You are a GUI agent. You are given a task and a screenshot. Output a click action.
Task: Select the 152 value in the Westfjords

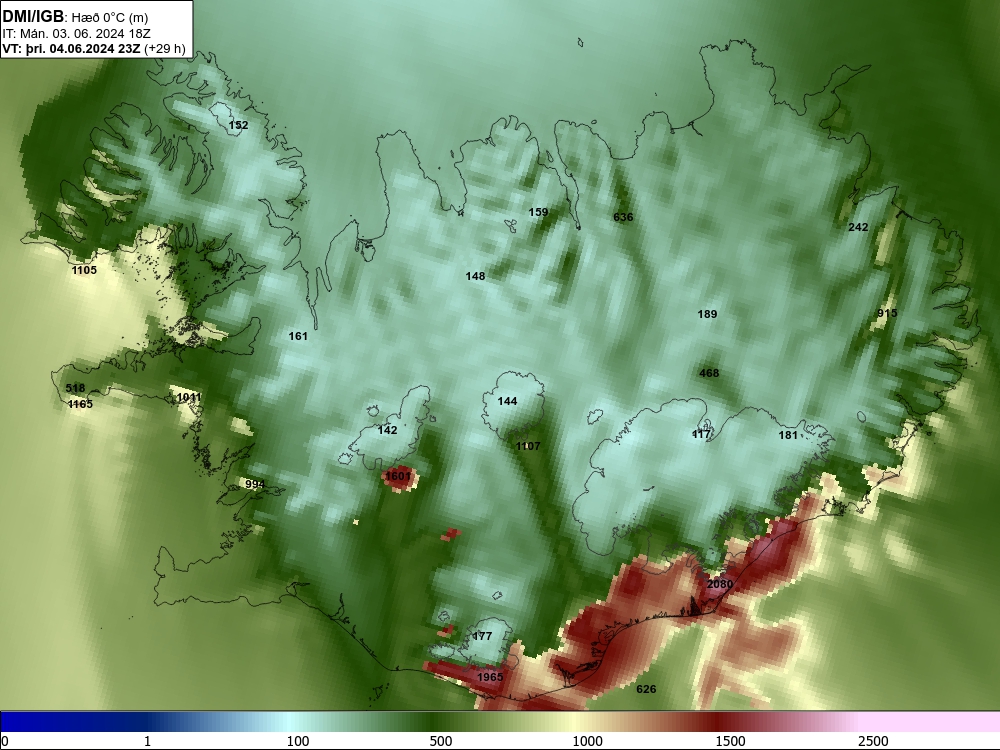239,125
